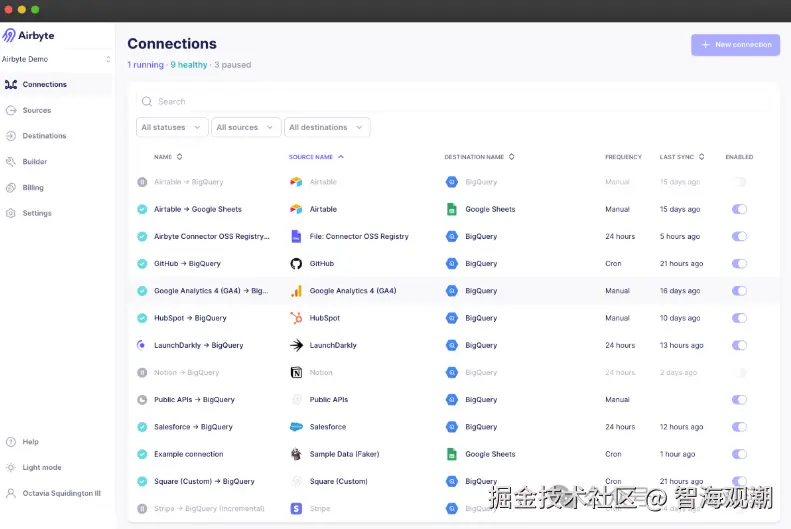This screenshot has width=791, height=529.
Task: Open Billing in the sidebar
Action: pos(56,188)
